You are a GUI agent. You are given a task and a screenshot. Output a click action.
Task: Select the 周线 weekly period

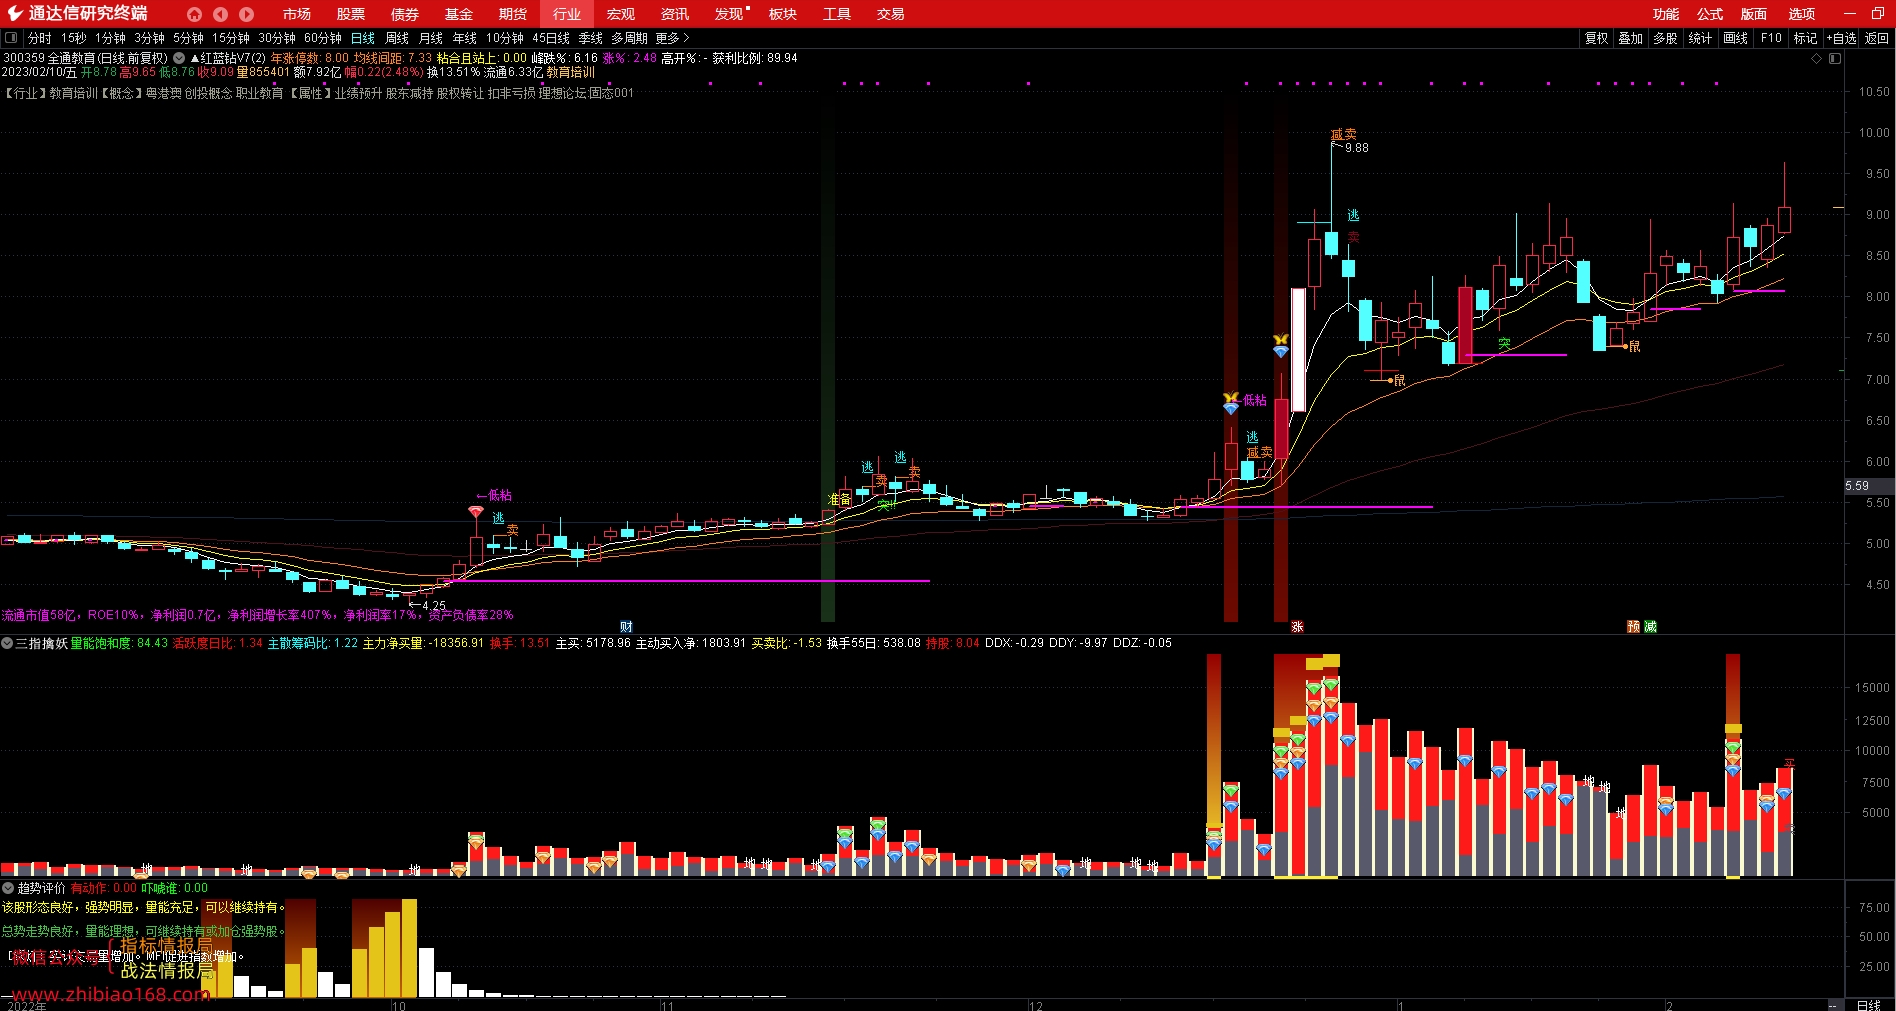[397, 38]
